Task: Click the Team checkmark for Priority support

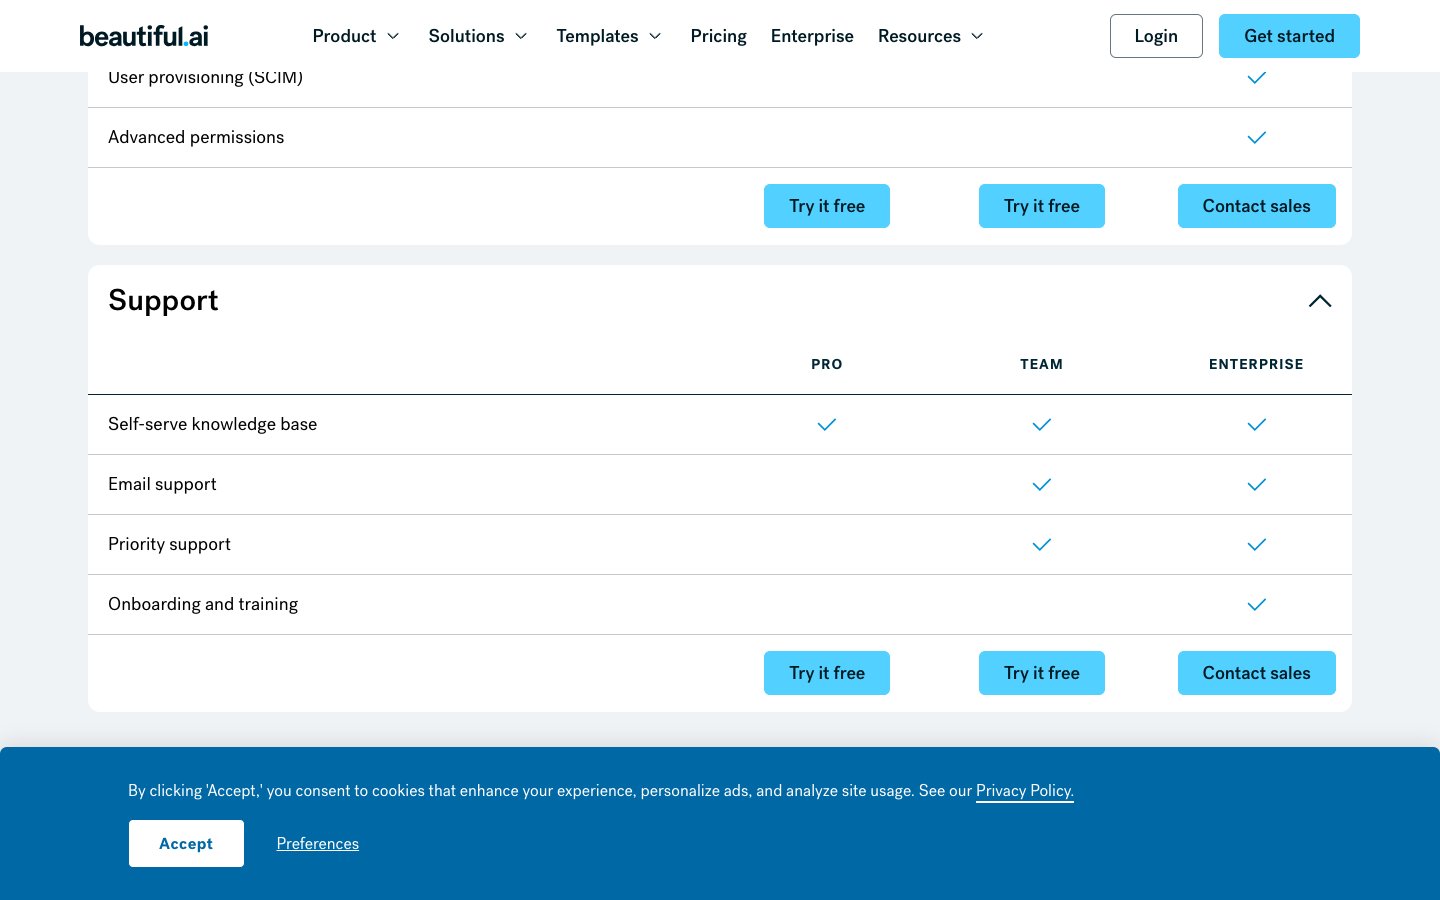Action: (x=1041, y=544)
